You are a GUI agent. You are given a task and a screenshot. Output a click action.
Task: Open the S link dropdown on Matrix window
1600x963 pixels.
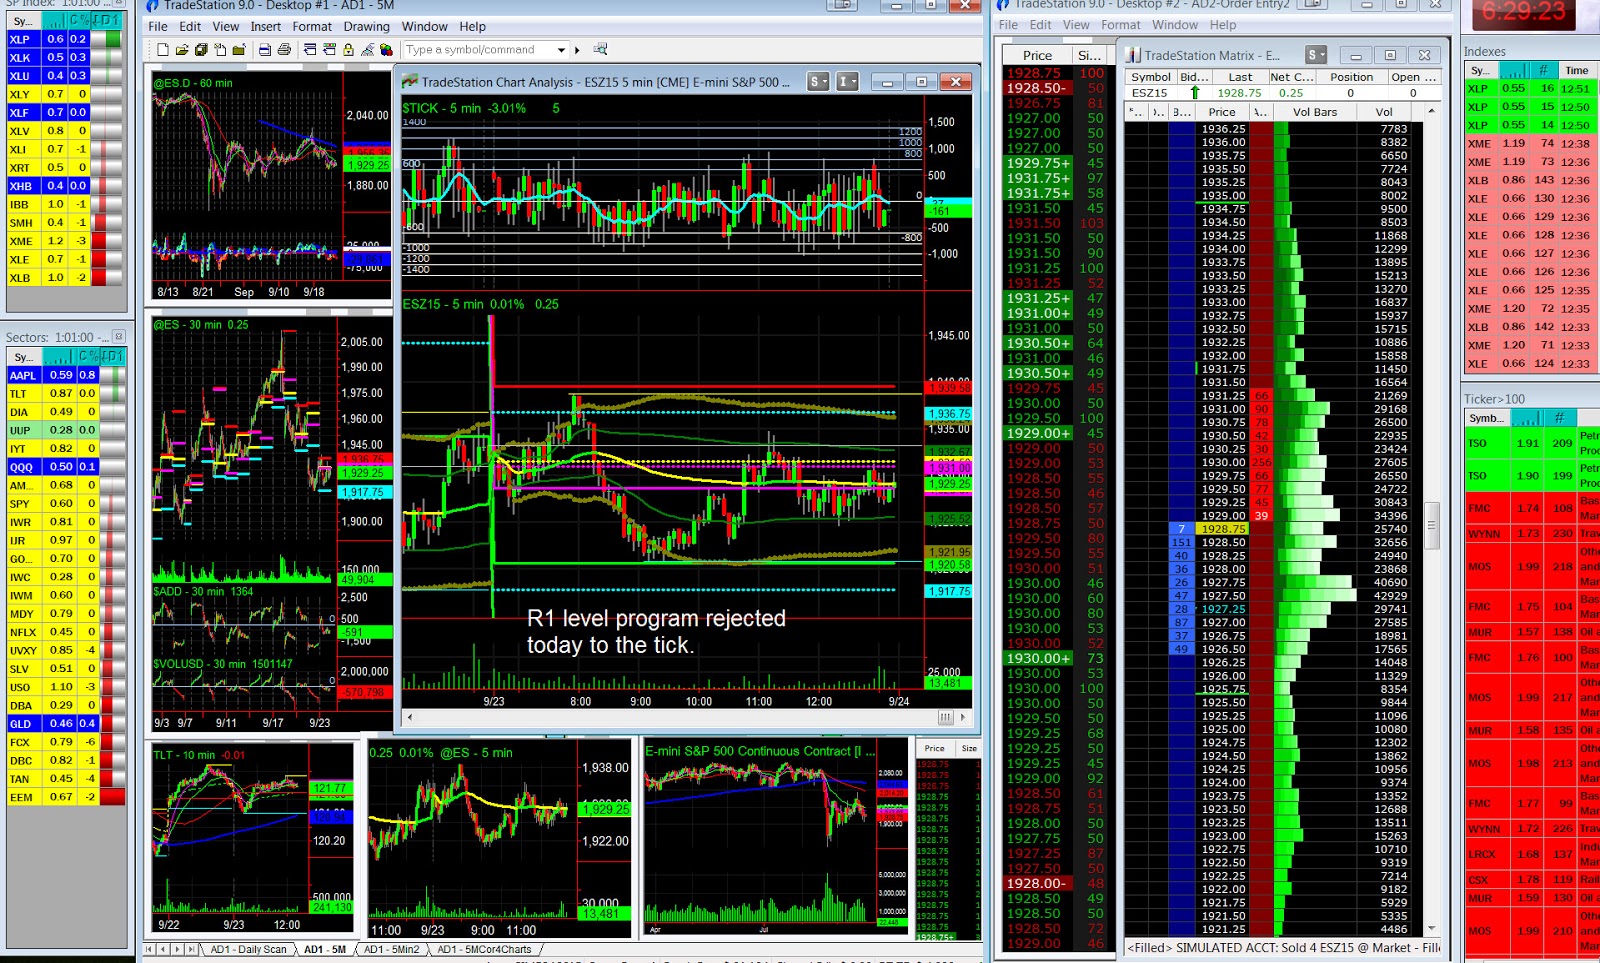1317,55
